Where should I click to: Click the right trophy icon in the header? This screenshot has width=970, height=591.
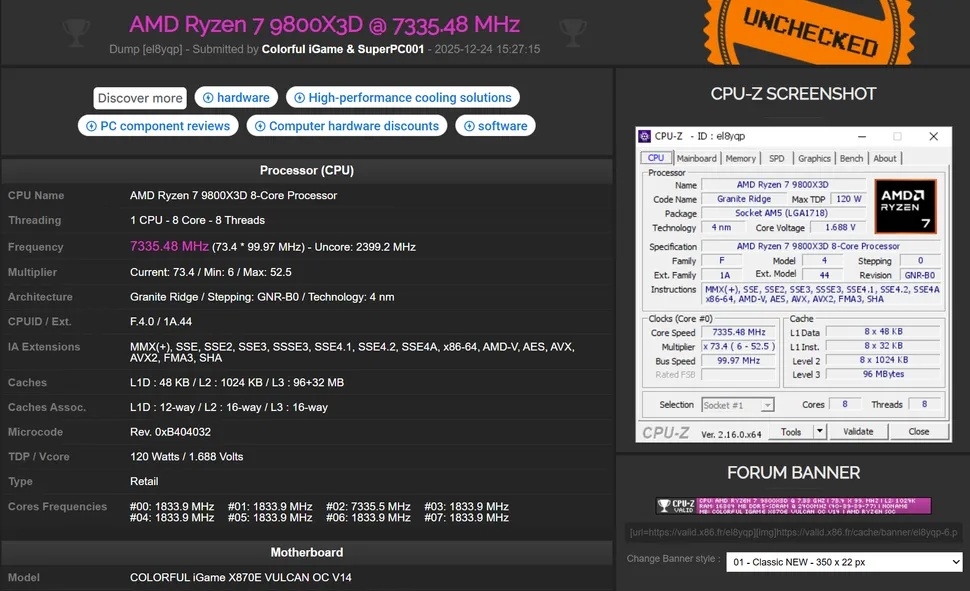click(x=573, y=30)
